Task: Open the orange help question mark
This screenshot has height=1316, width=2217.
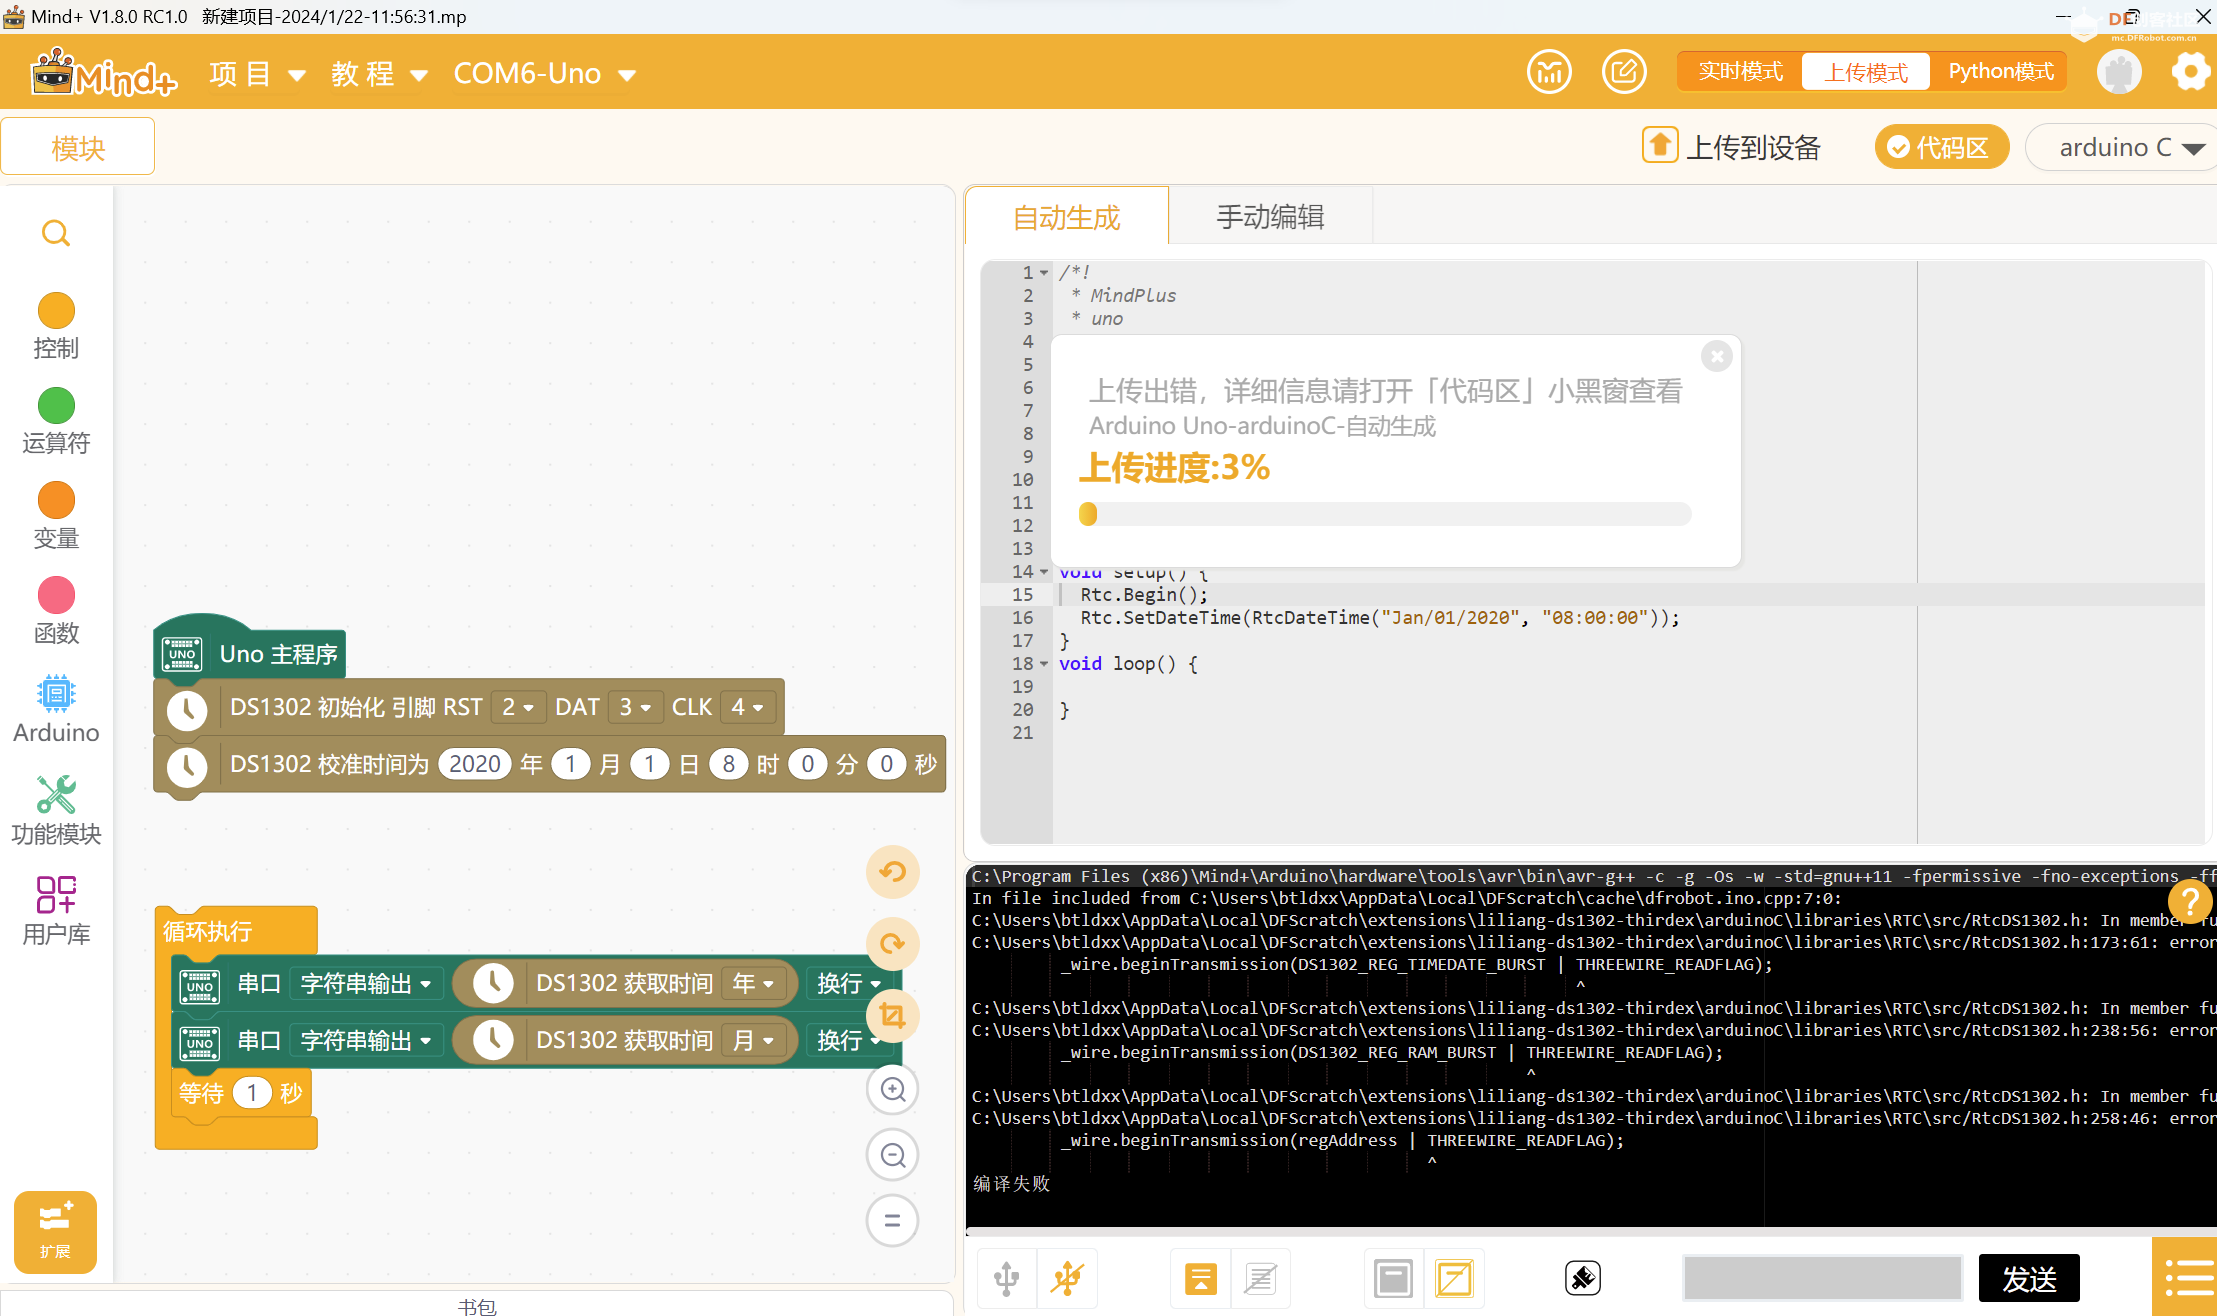Action: 2190,902
